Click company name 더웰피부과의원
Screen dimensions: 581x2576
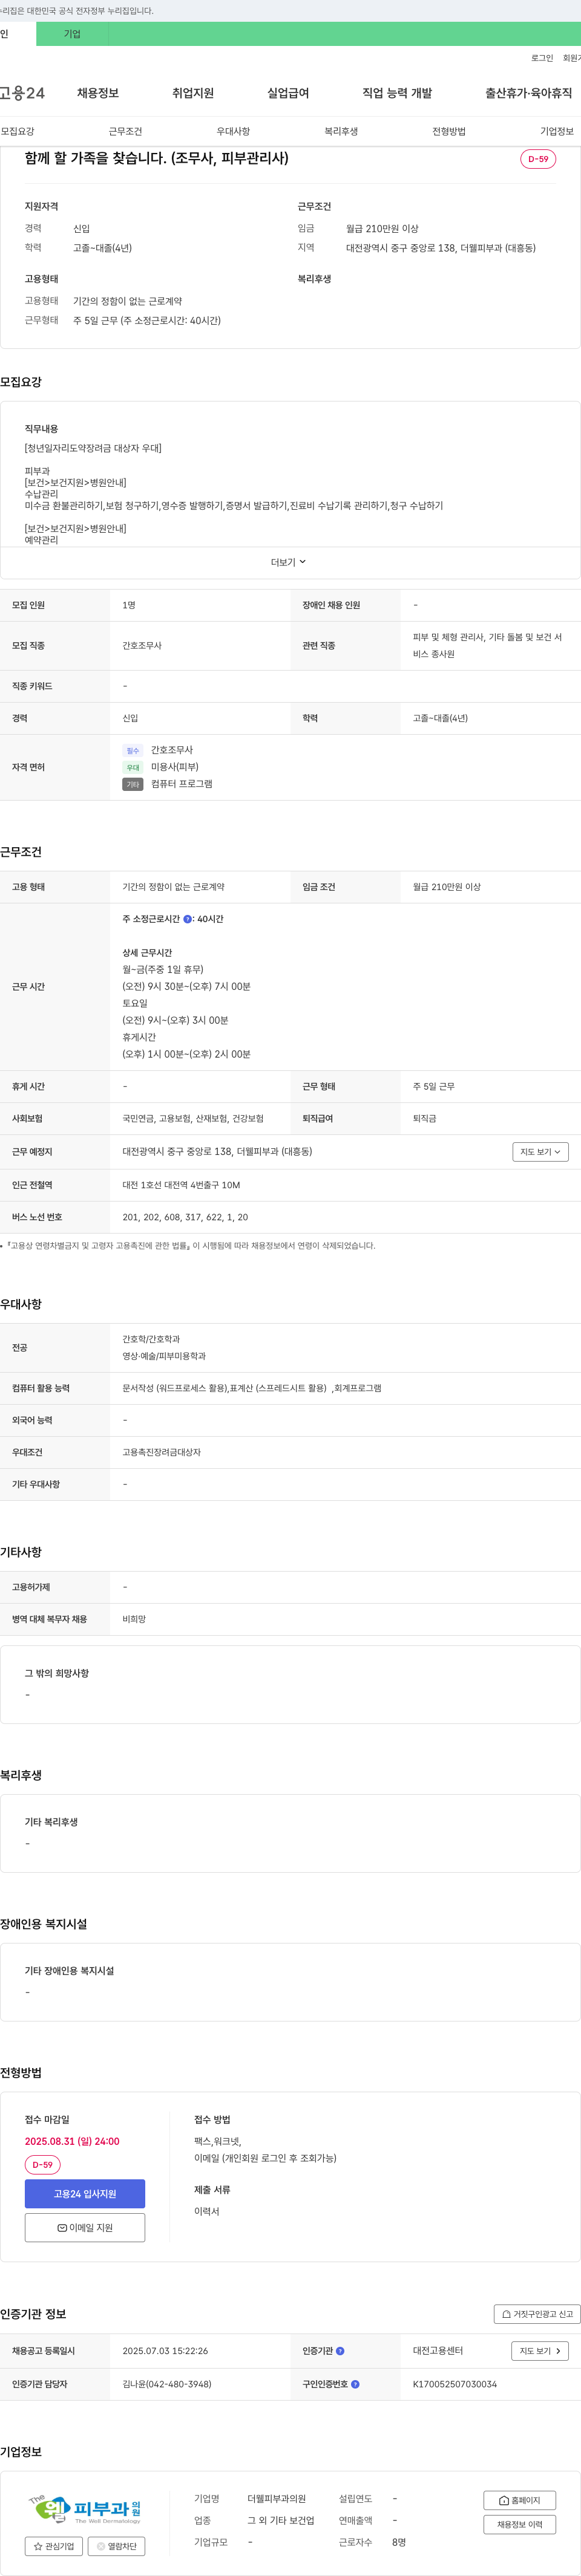click(x=277, y=2498)
